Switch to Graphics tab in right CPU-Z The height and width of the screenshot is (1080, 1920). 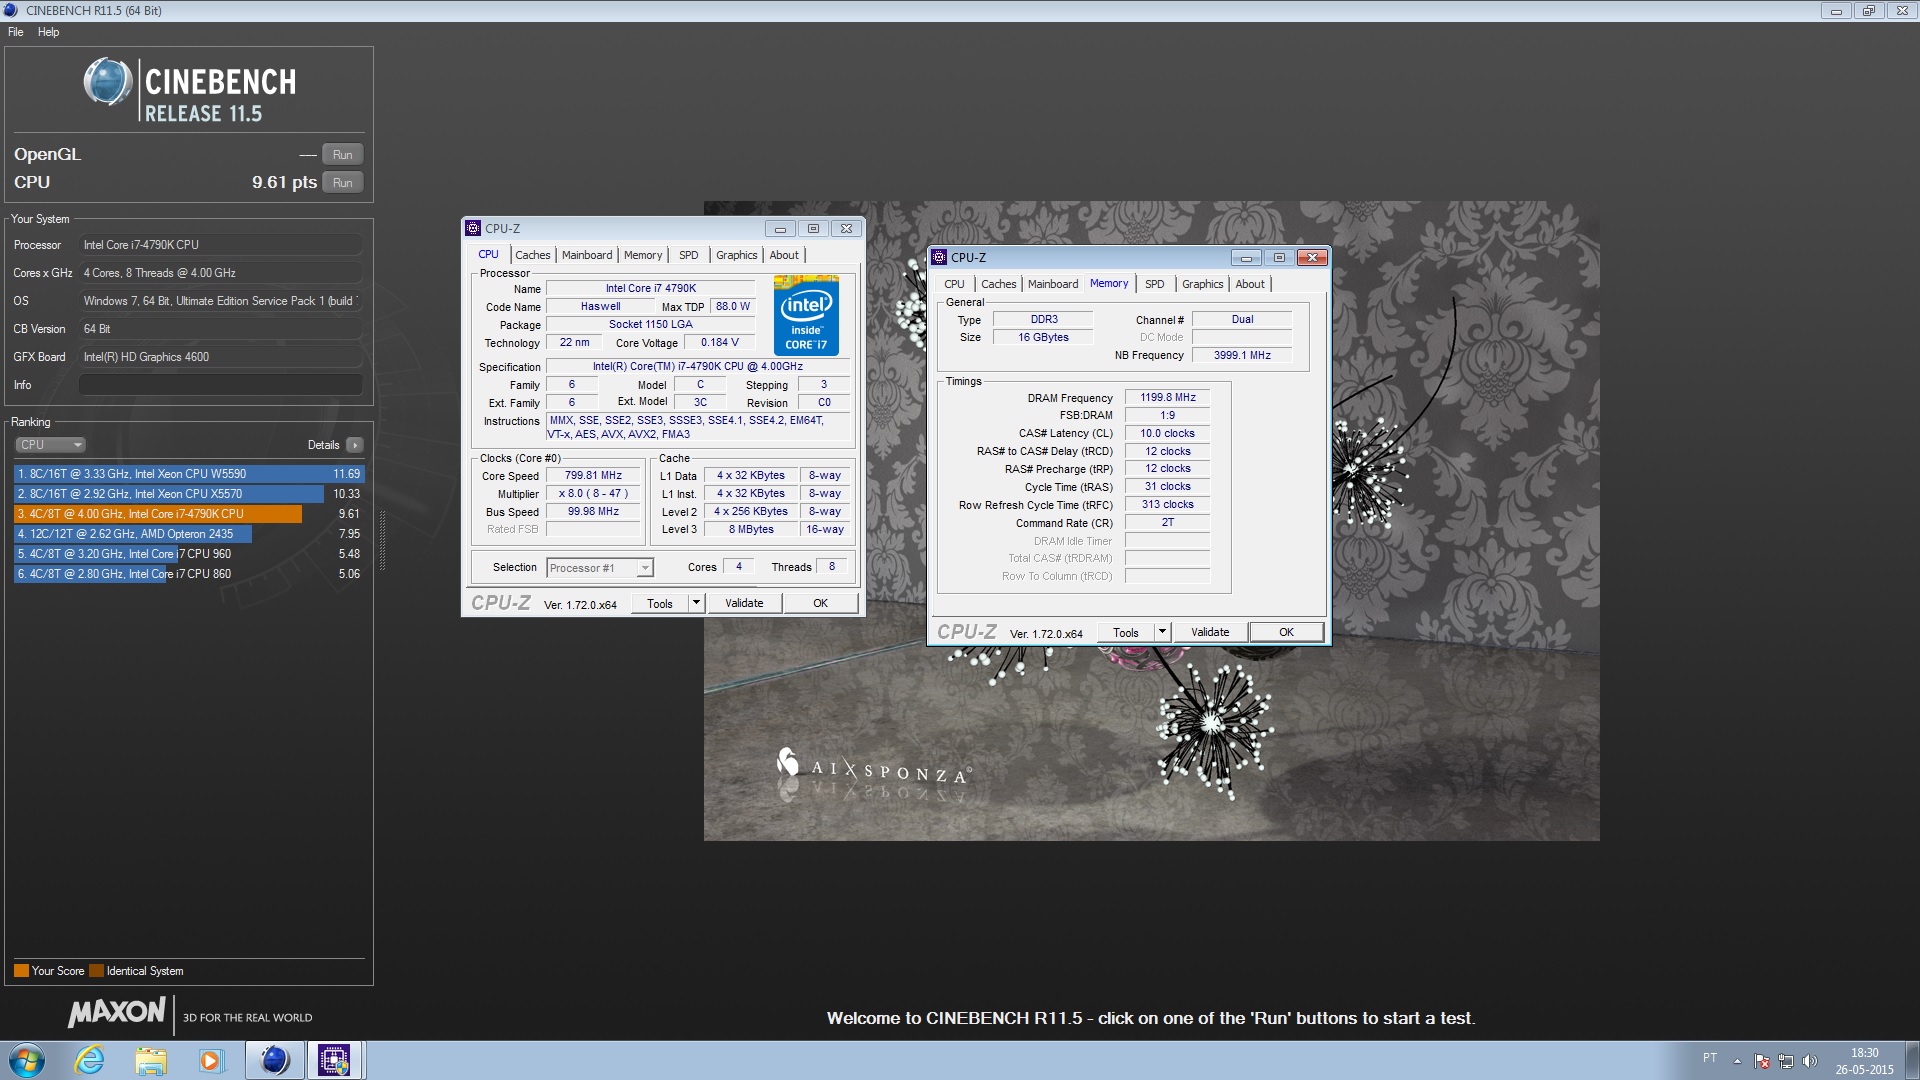(x=1202, y=284)
